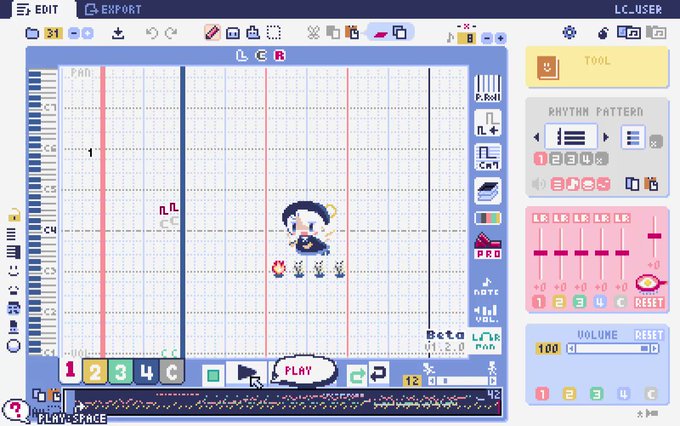Click the bomb icon

(x=603, y=33)
